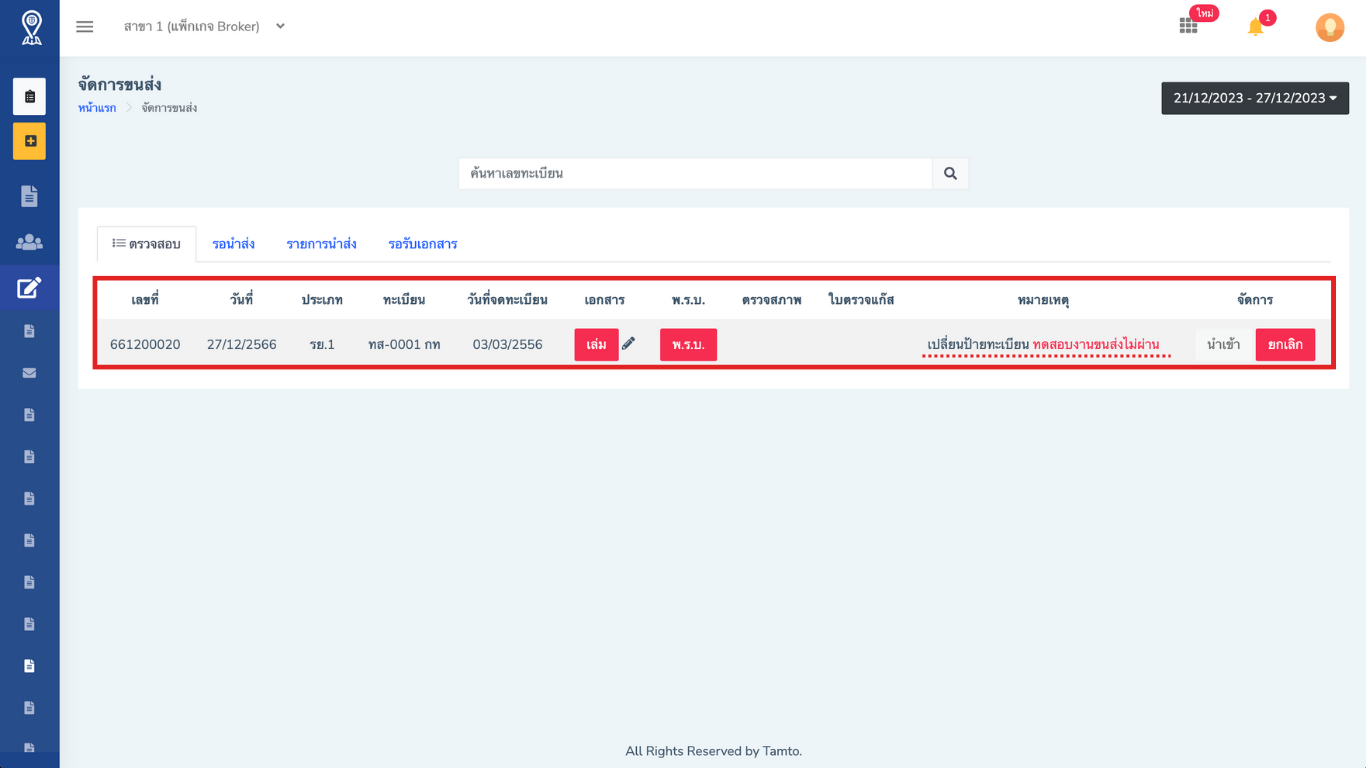Click the เลขที่ column header

[145, 300]
